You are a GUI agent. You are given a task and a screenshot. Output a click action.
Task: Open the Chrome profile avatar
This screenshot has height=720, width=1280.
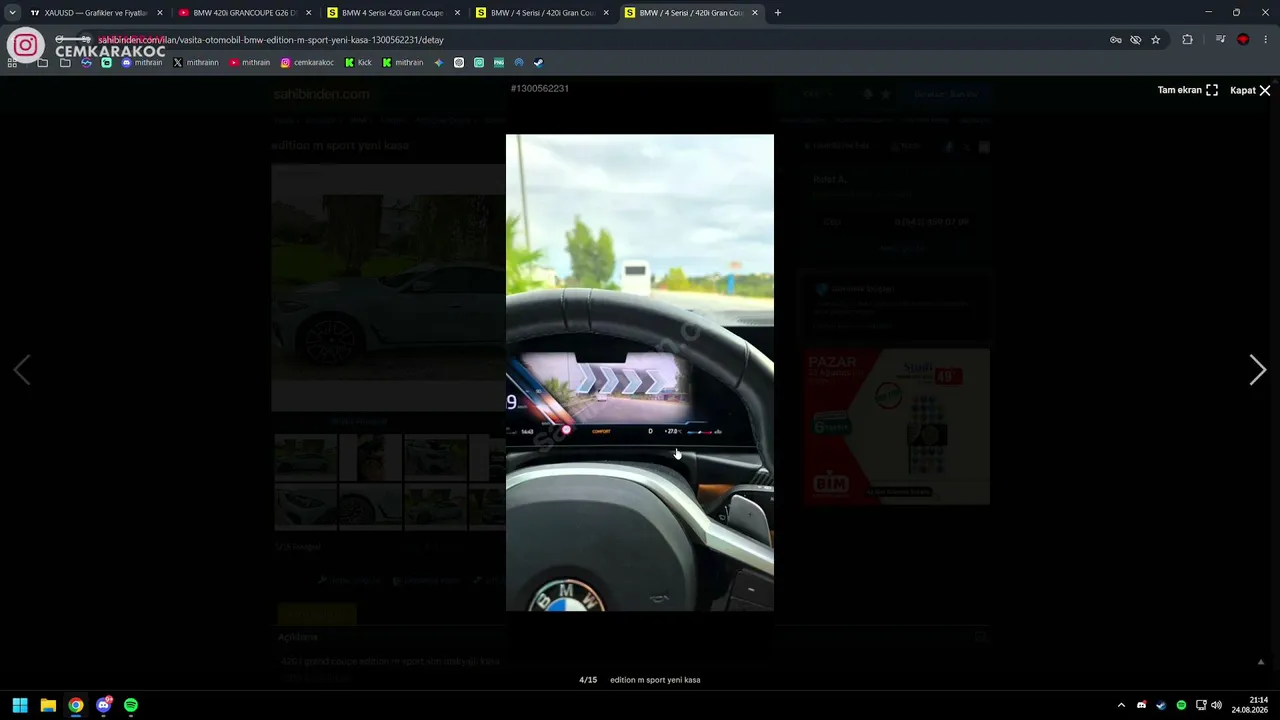[1243, 40]
